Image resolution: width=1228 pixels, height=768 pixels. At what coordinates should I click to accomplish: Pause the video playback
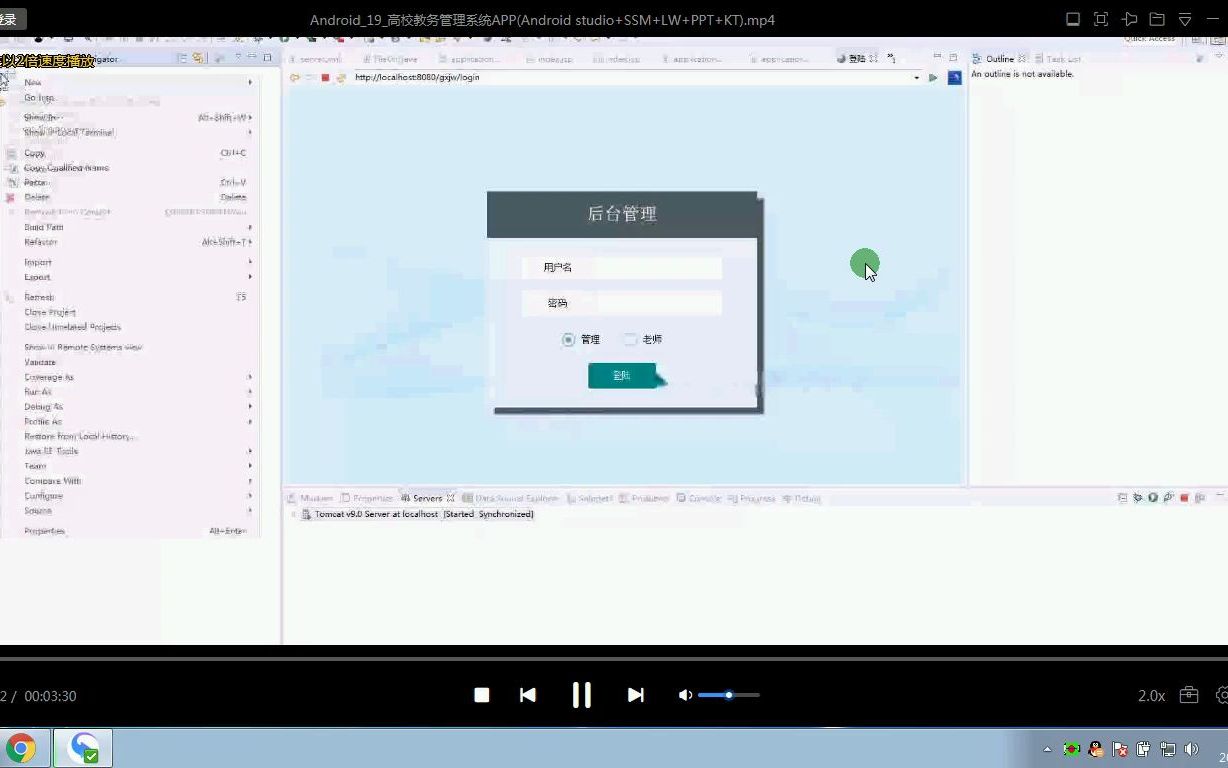582,694
